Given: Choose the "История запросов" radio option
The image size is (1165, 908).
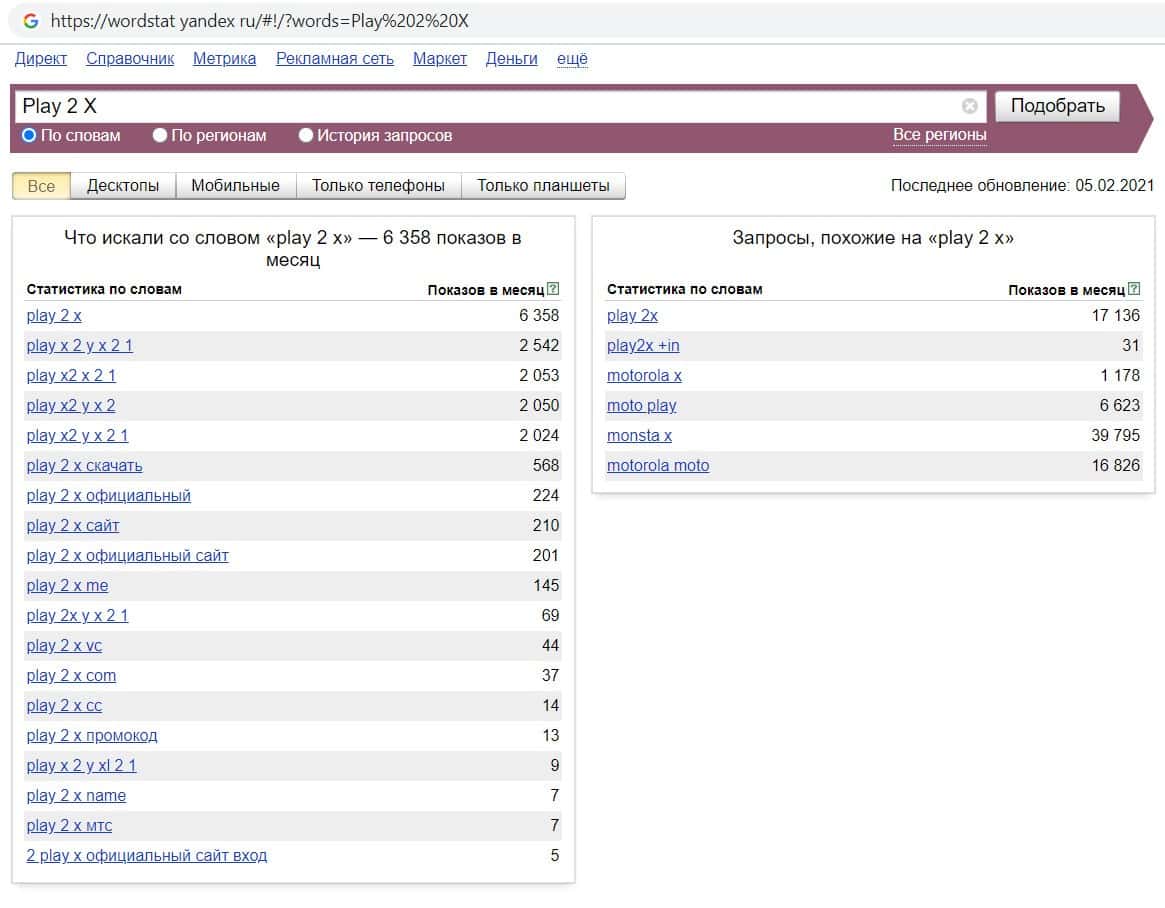Looking at the screenshot, I should coord(306,135).
